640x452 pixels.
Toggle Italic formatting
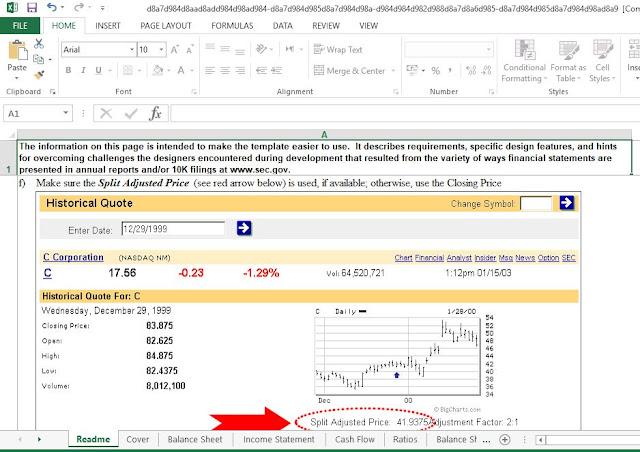click(x=83, y=70)
